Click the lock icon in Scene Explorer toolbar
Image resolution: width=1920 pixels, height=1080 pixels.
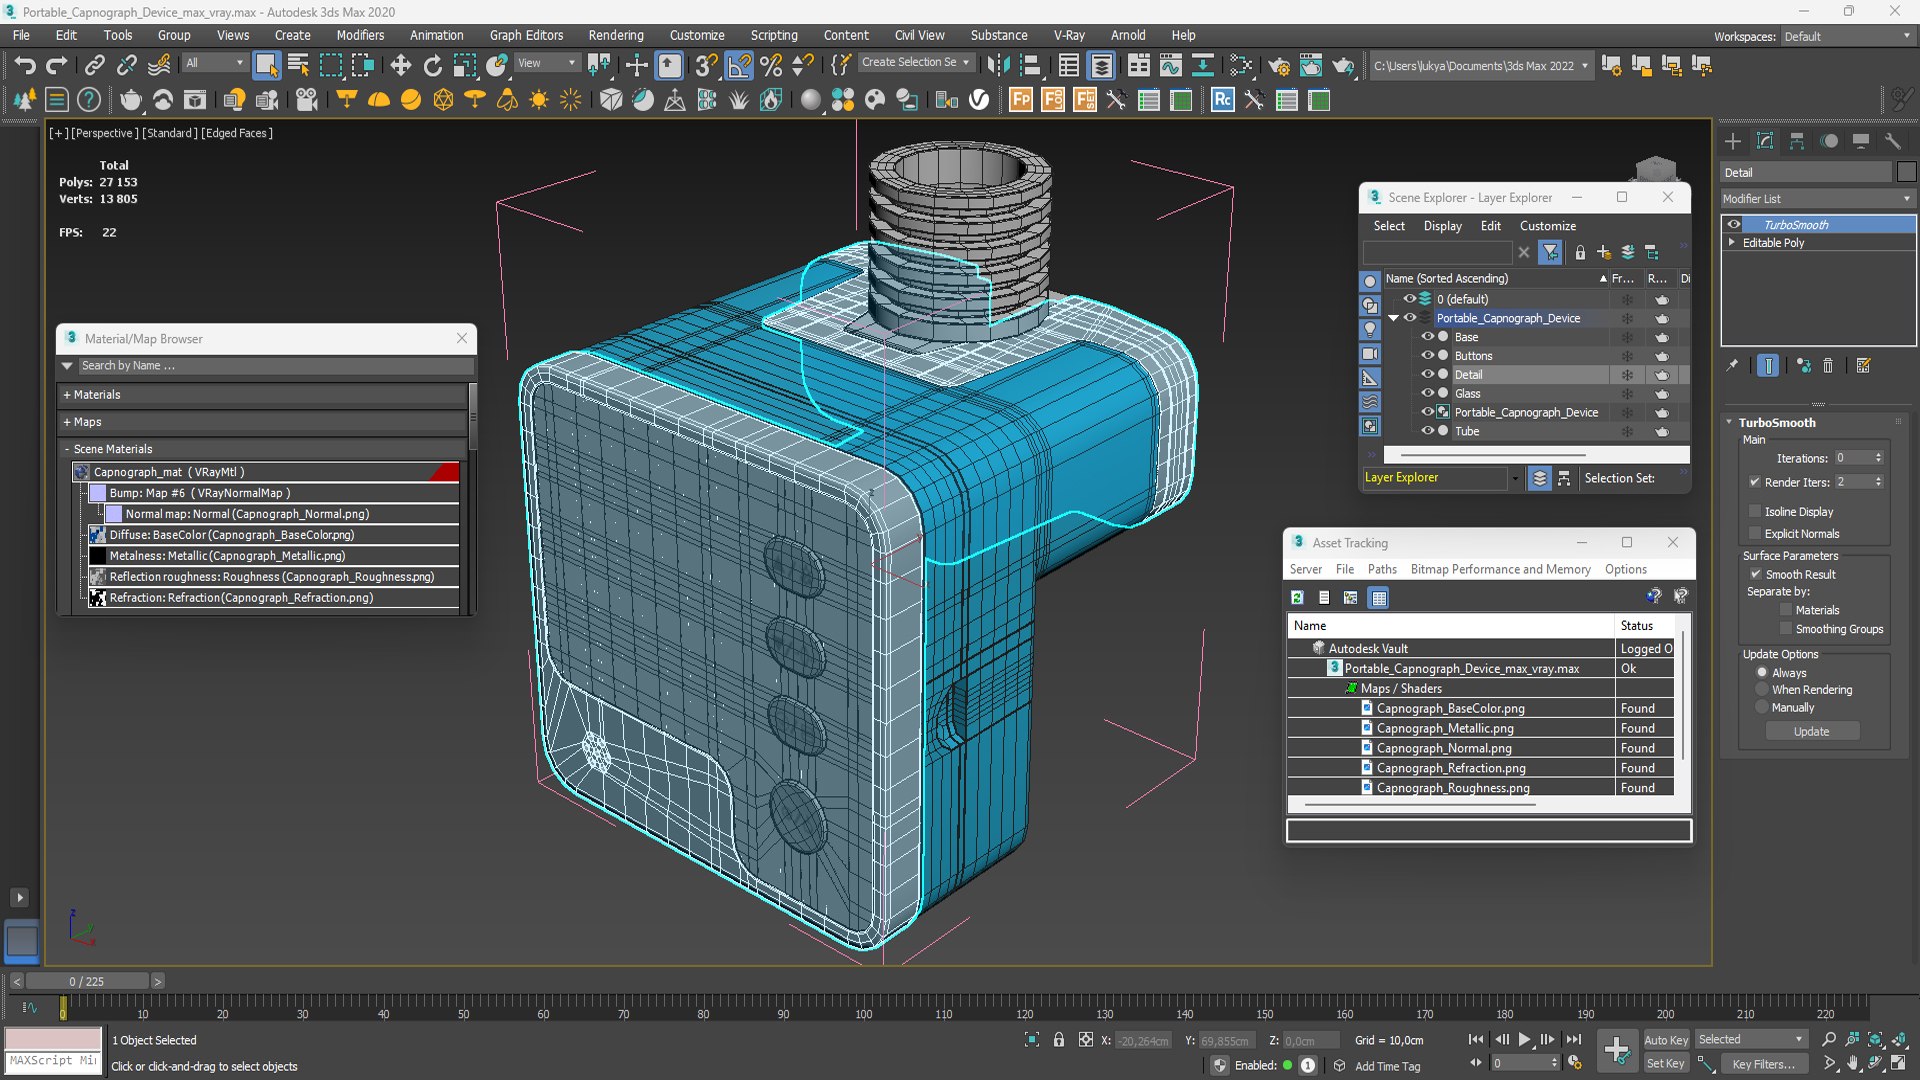tap(1580, 253)
